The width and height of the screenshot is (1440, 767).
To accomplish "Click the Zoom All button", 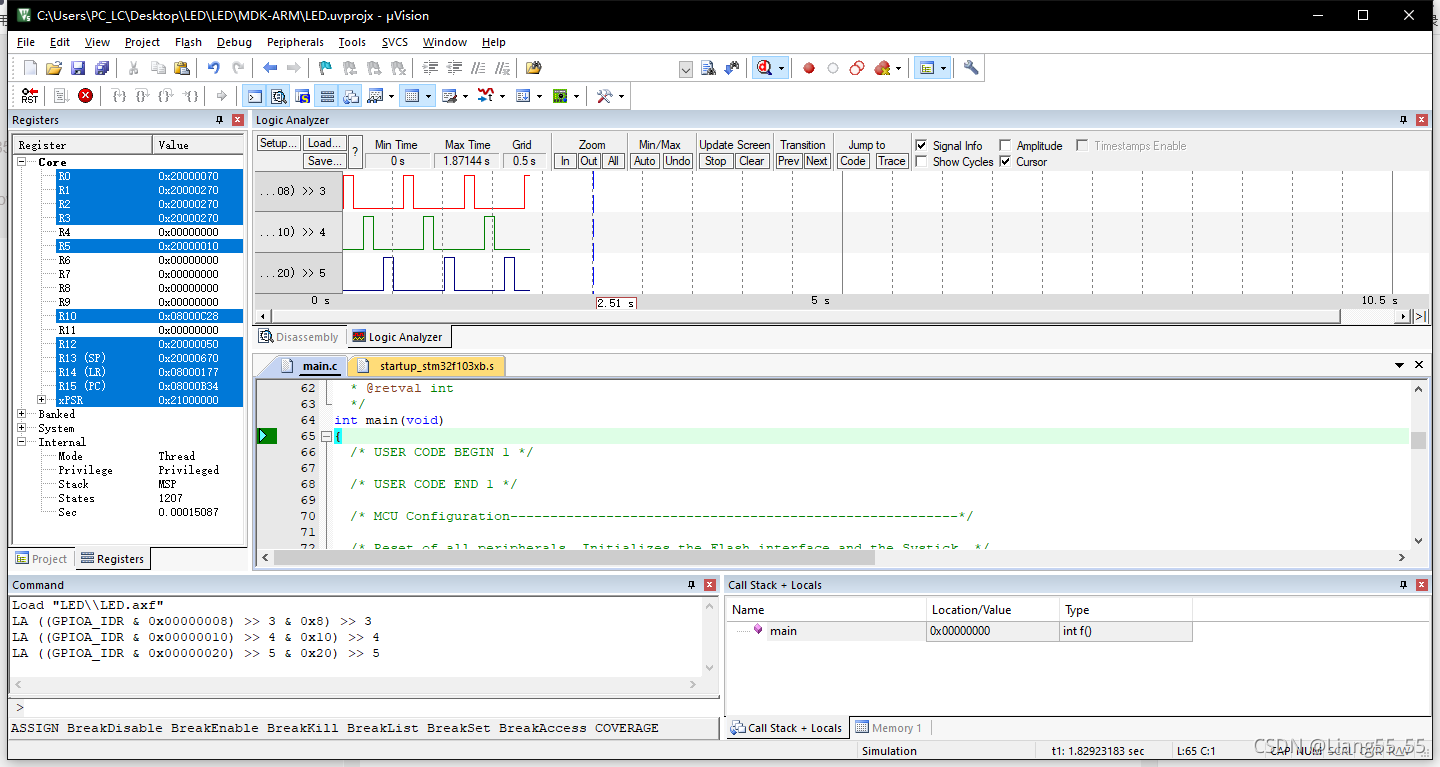I will point(614,161).
